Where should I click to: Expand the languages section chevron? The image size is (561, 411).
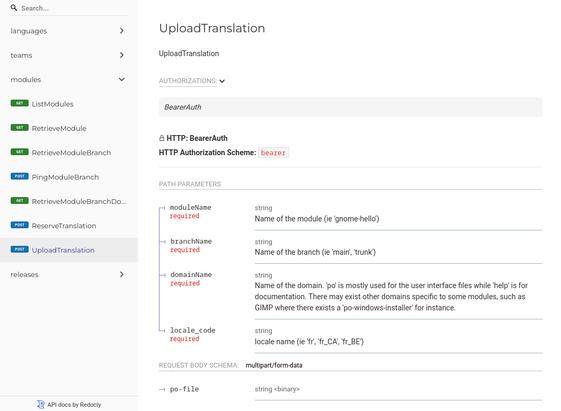[x=122, y=31]
